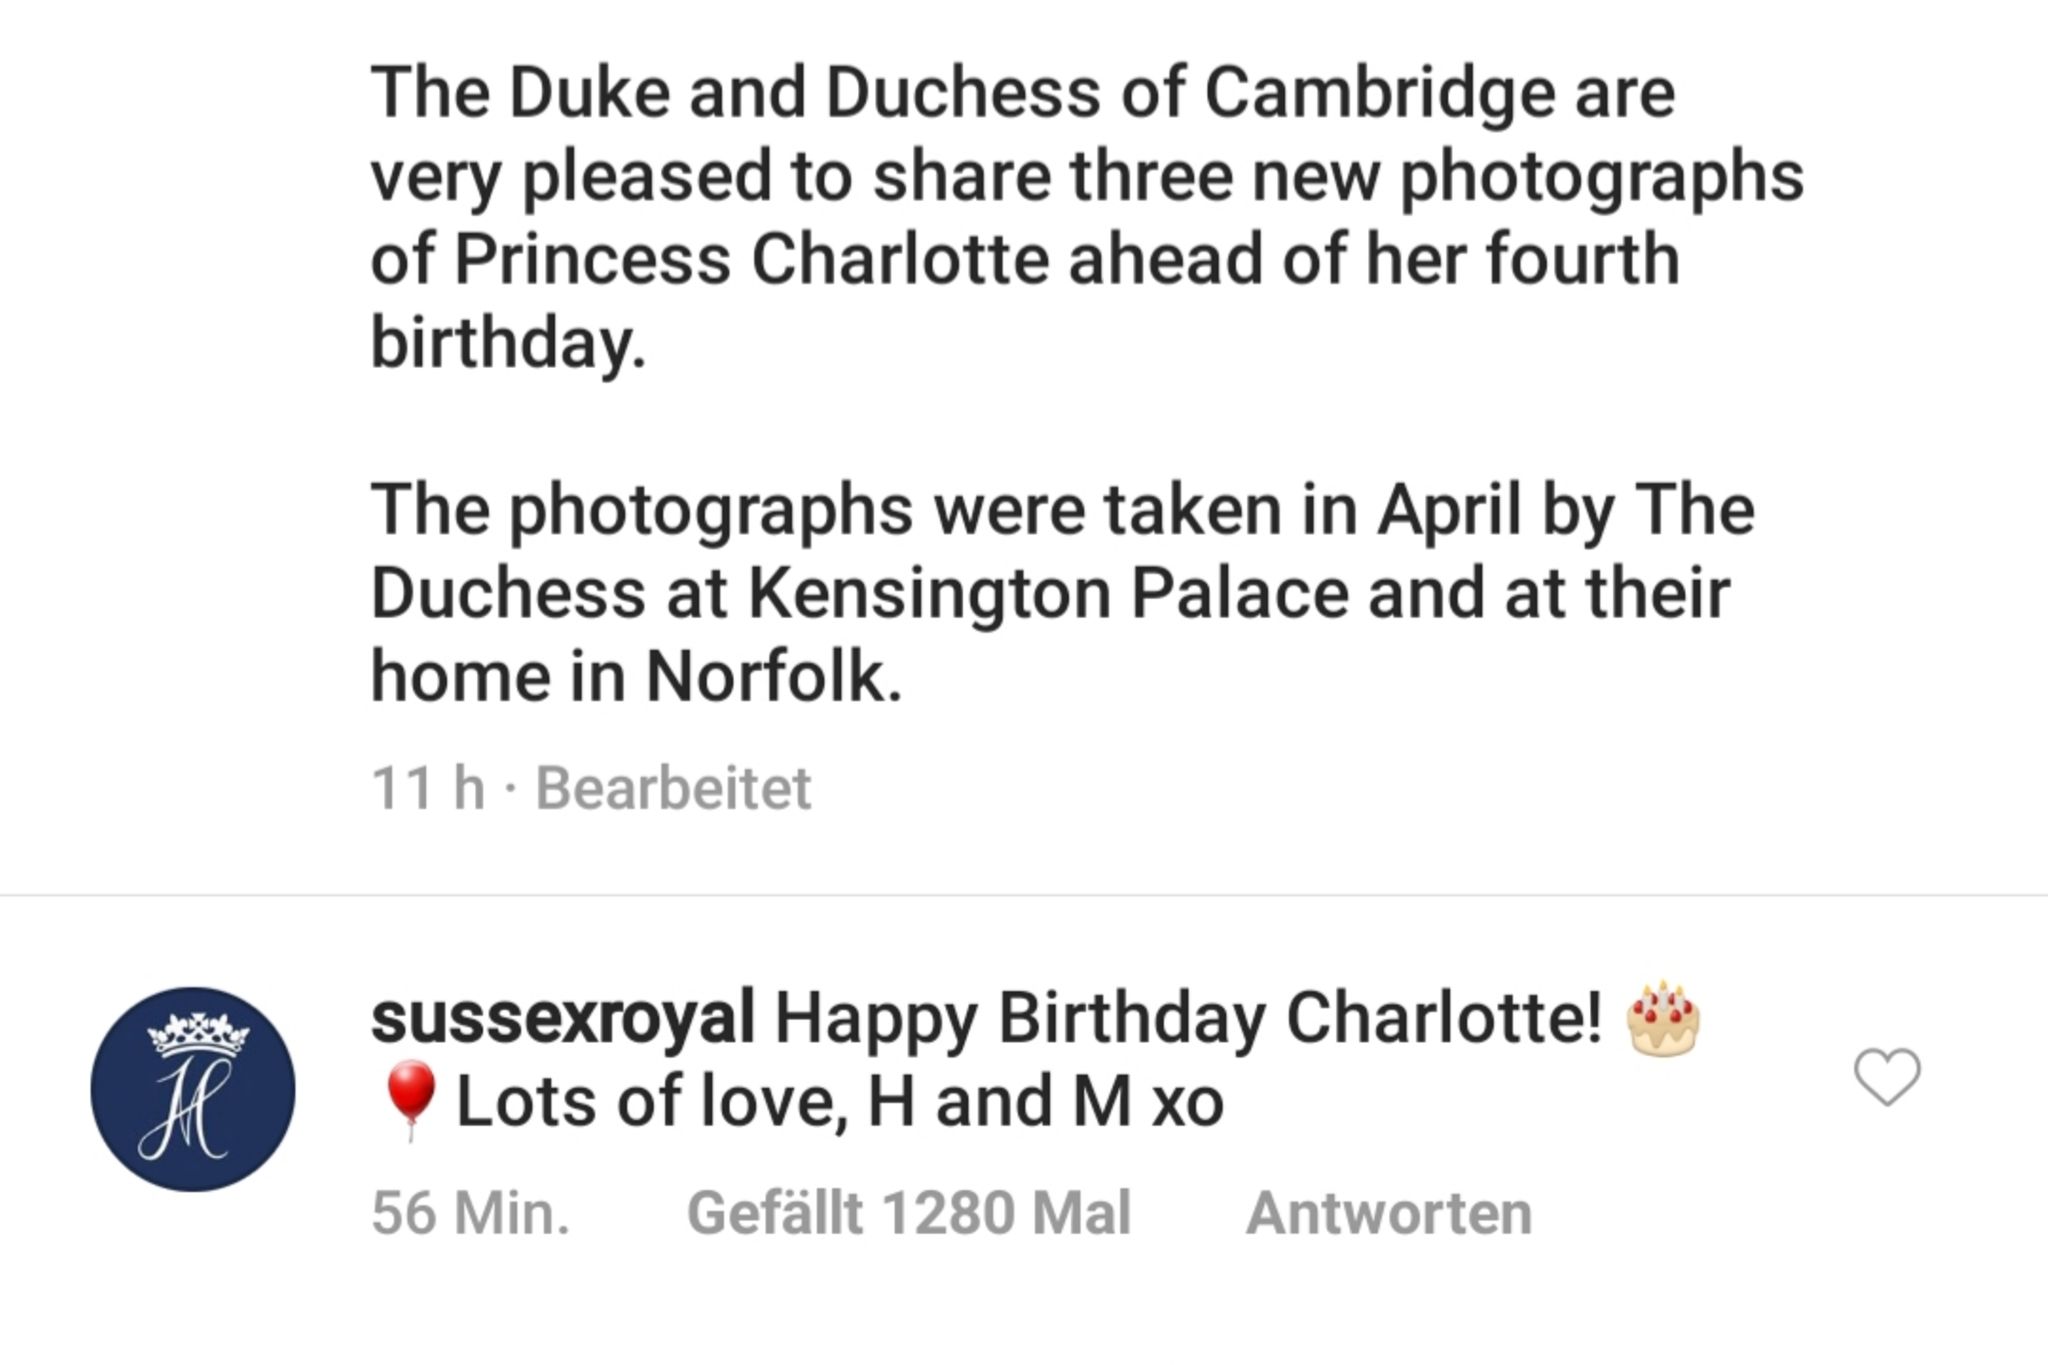Click the word Norfolk in the caption

tap(774, 677)
